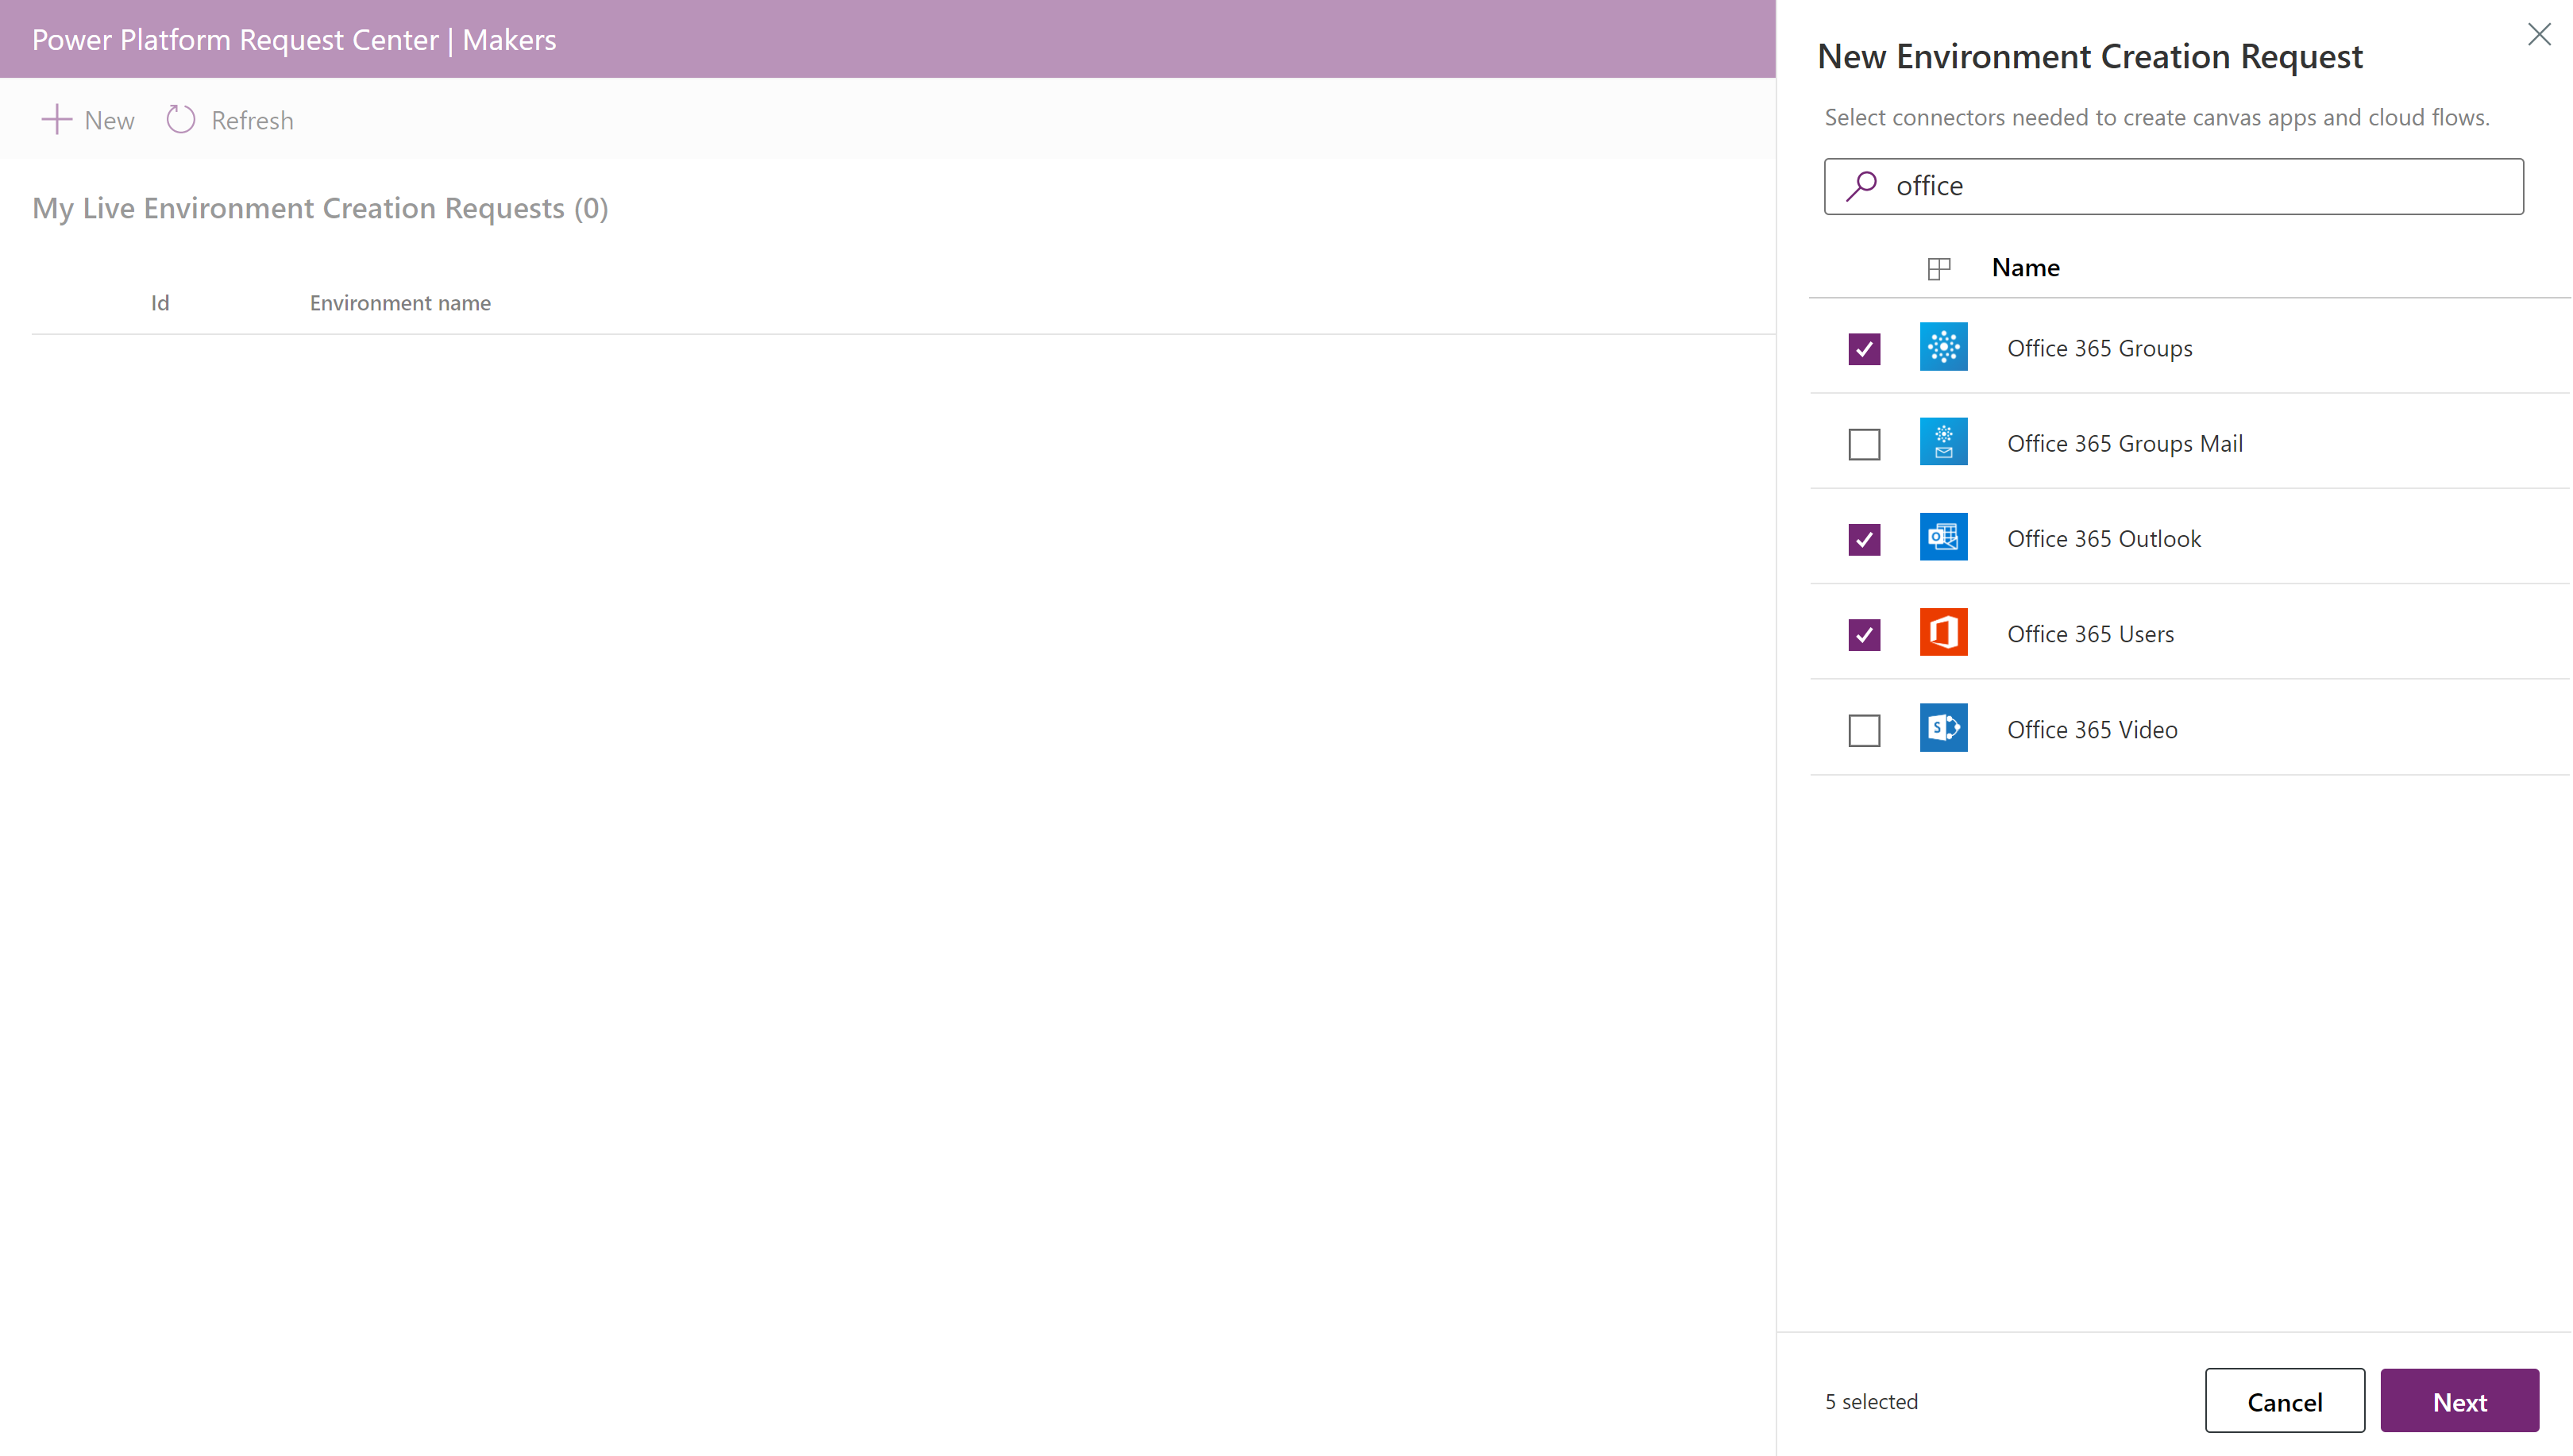Viewport: 2573px width, 1456px height.
Task: Click the Refresh icon in the toolbar
Action: point(183,120)
